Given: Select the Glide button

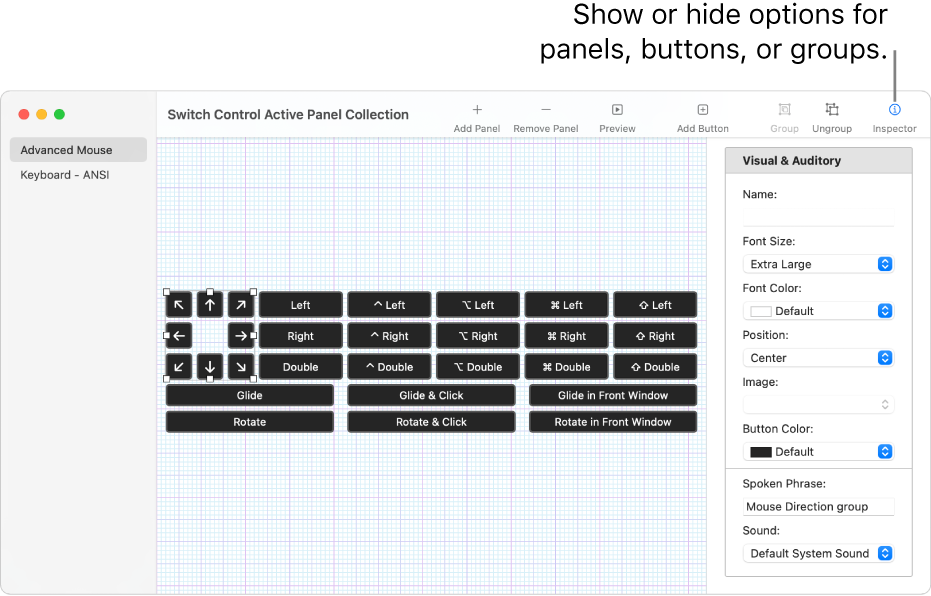Looking at the screenshot, I should [249, 395].
